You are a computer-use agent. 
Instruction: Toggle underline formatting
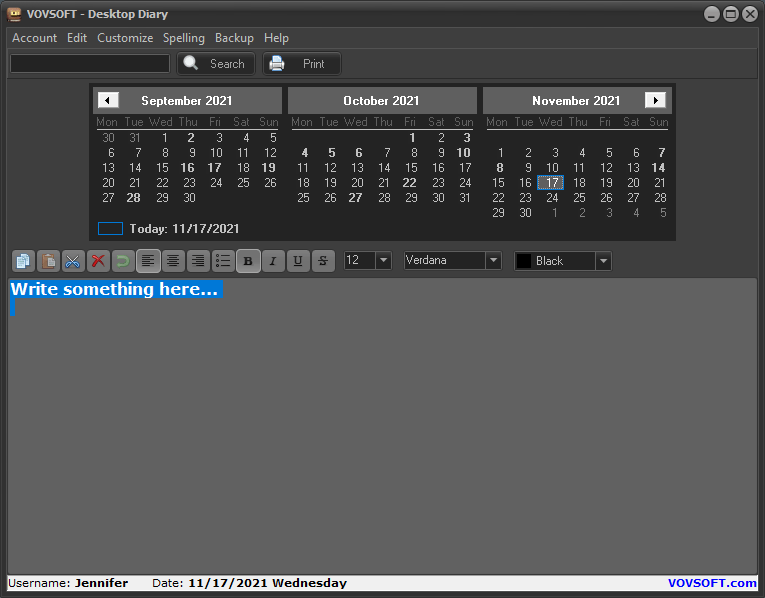[x=298, y=261]
